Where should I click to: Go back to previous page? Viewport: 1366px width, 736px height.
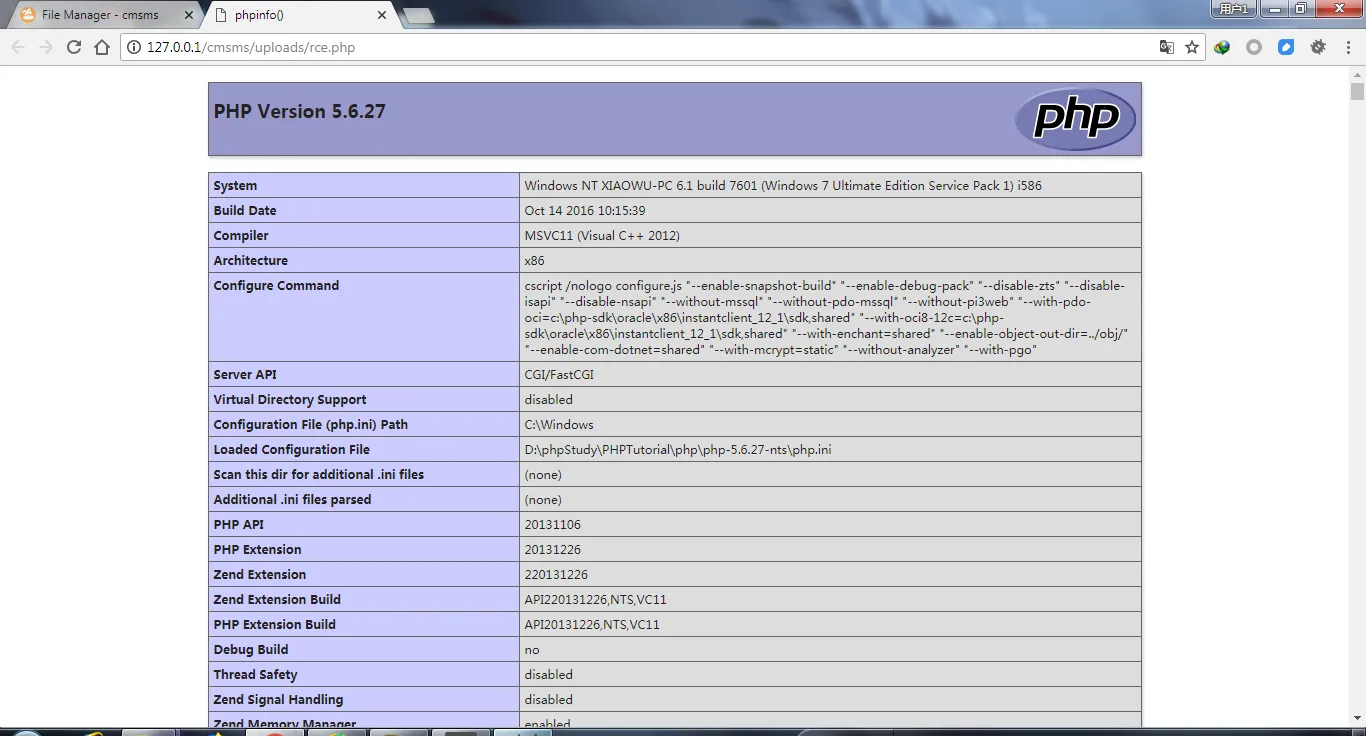pyautogui.click(x=18, y=47)
